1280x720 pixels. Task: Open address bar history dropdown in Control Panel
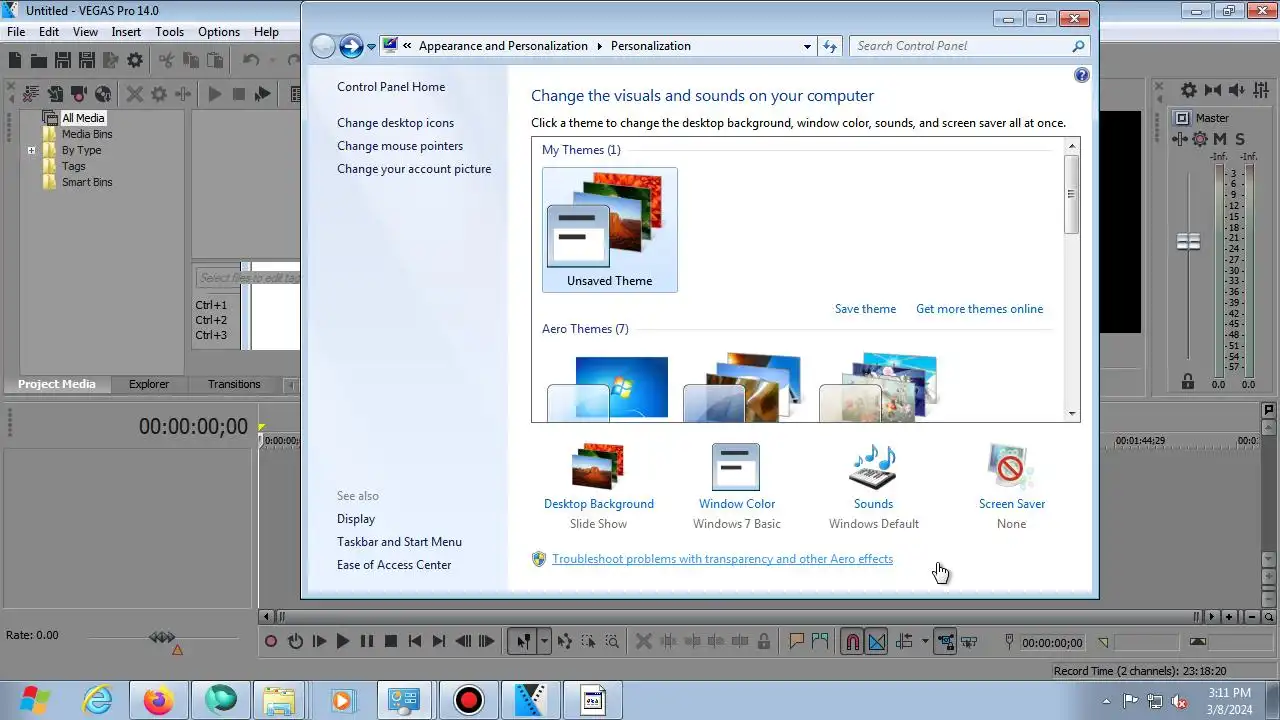(x=808, y=46)
